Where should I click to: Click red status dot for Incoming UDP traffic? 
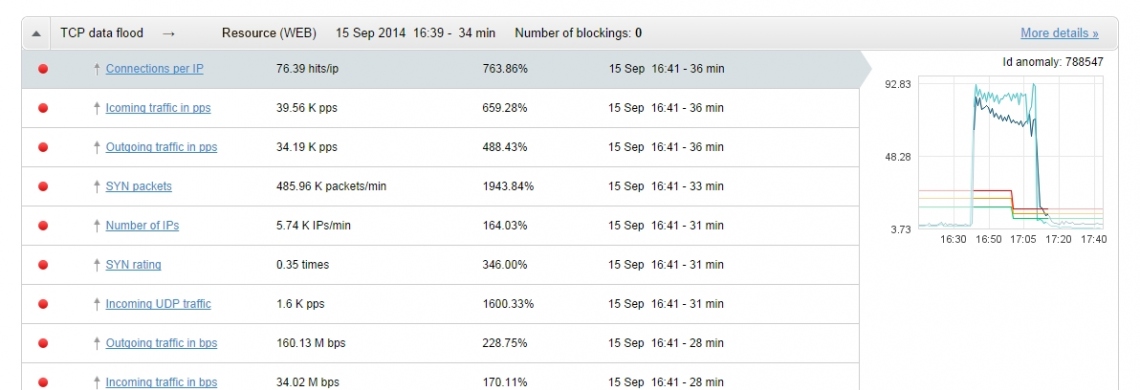point(43,304)
